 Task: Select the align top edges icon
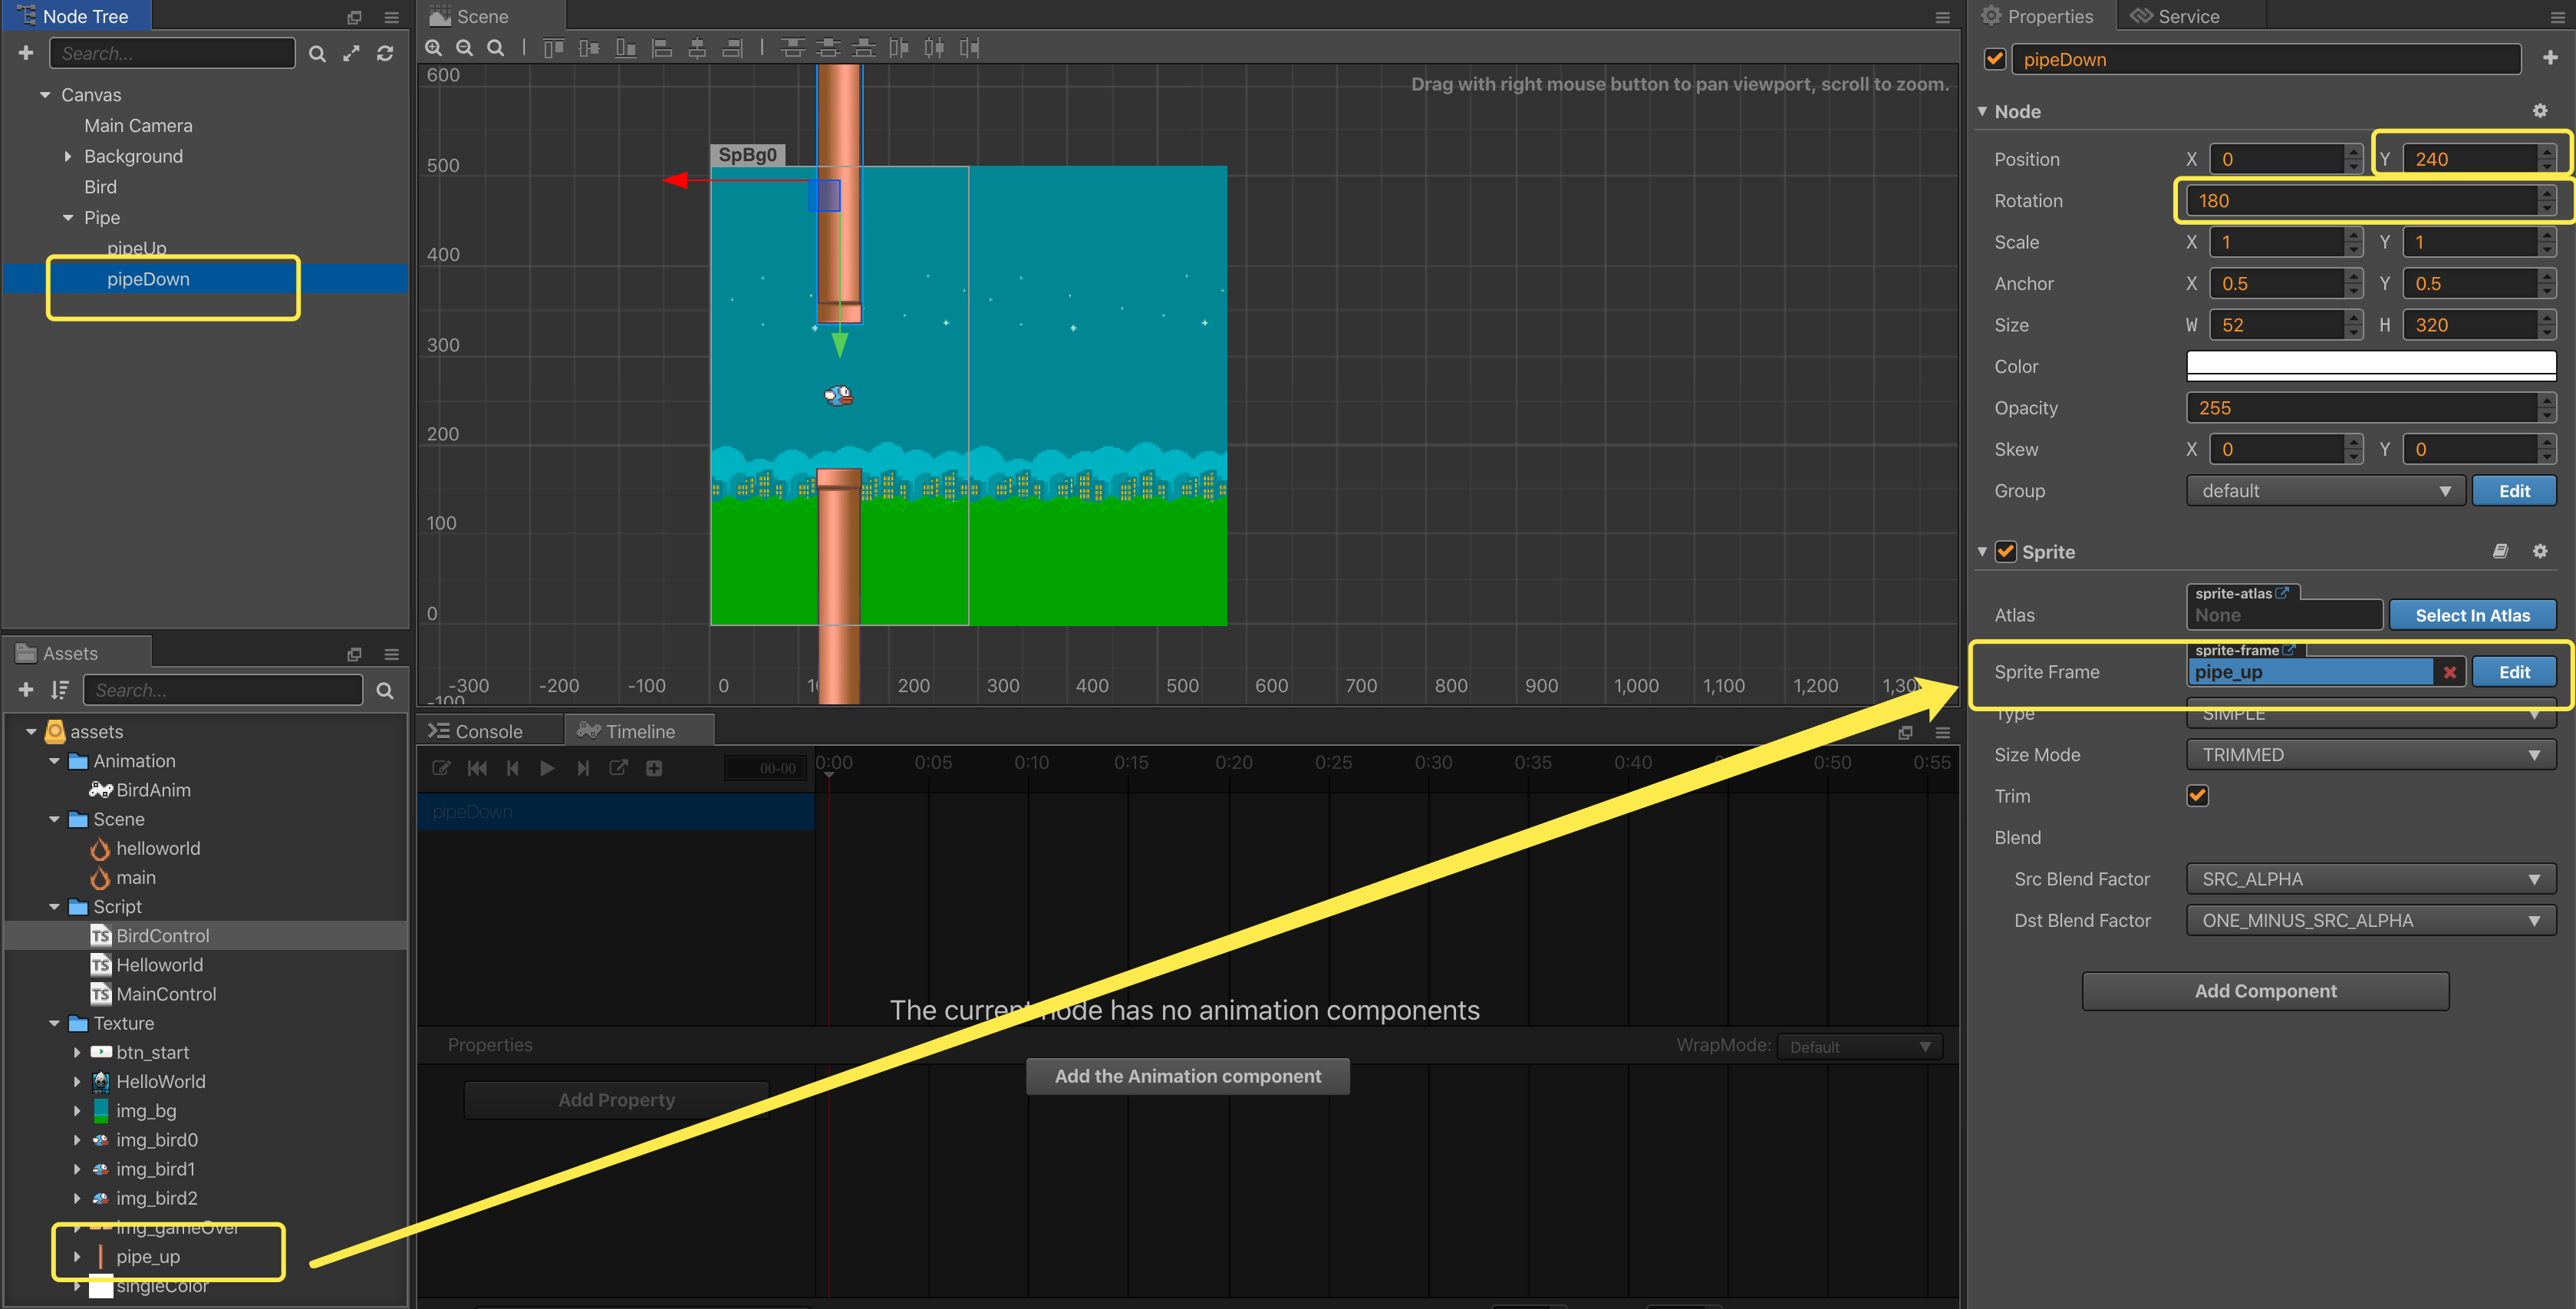pos(553,48)
